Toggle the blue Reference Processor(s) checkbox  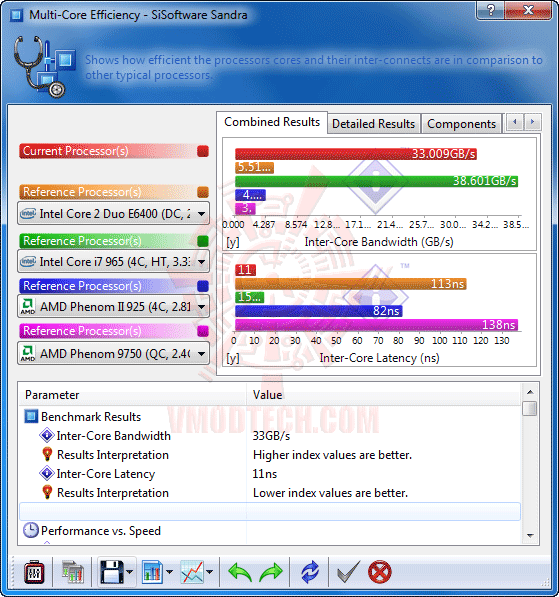[x=203, y=286]
